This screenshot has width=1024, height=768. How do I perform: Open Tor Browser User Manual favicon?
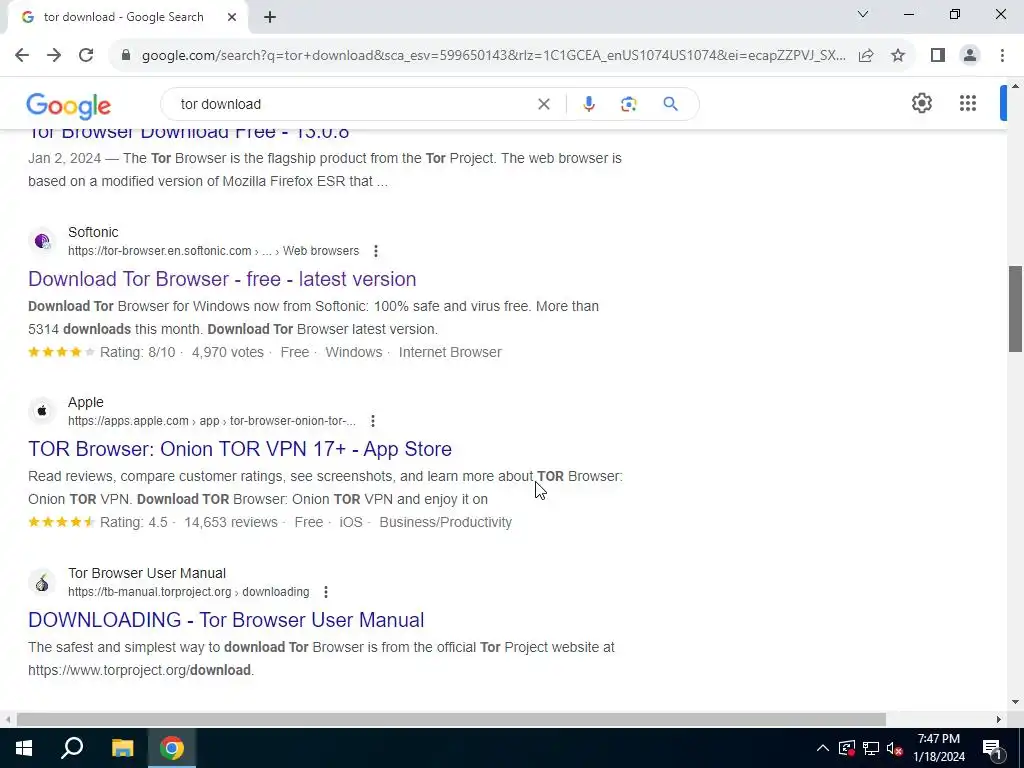click(42, 582)
